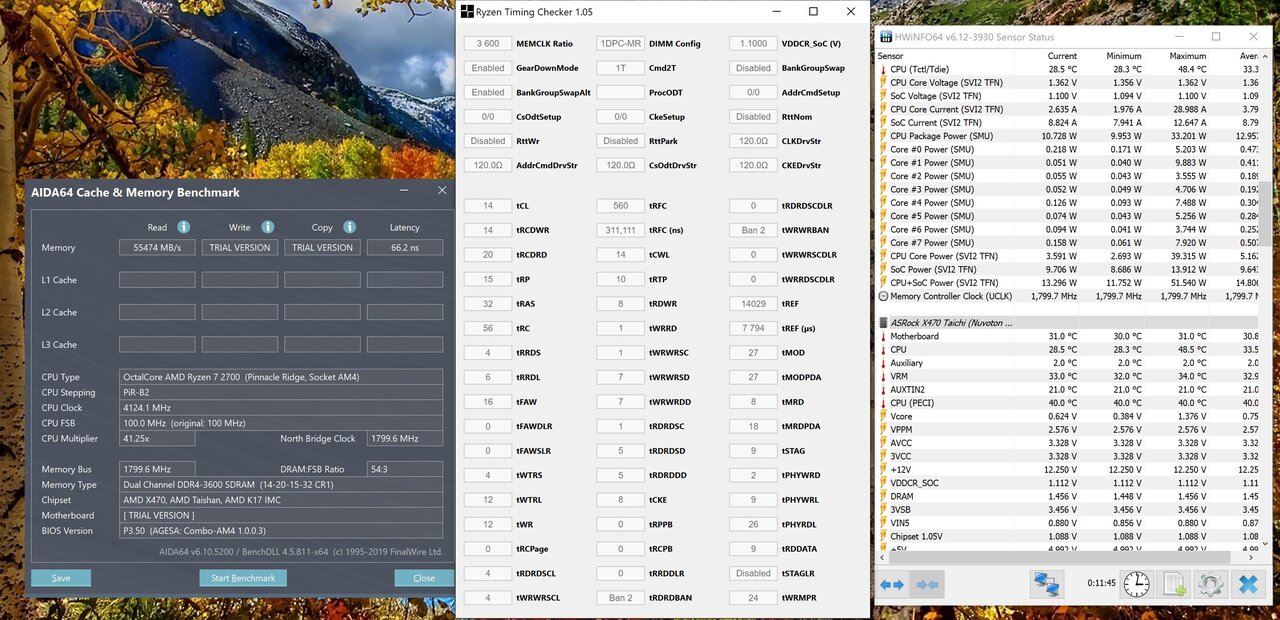Click the tREF value field showing 14029
This screenshot has width=1280, height=620.
click(x=753, y=304)
